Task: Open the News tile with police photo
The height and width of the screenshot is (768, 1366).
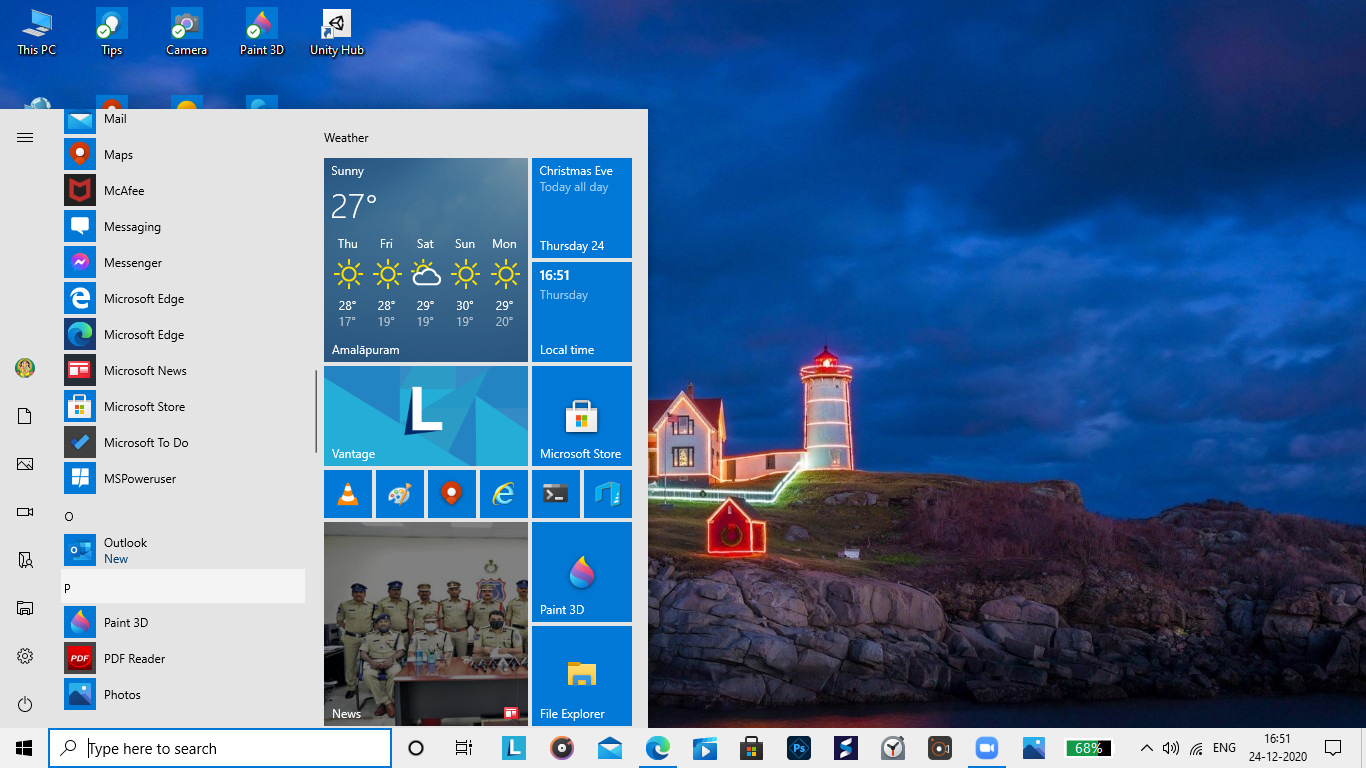Action: 426,624
